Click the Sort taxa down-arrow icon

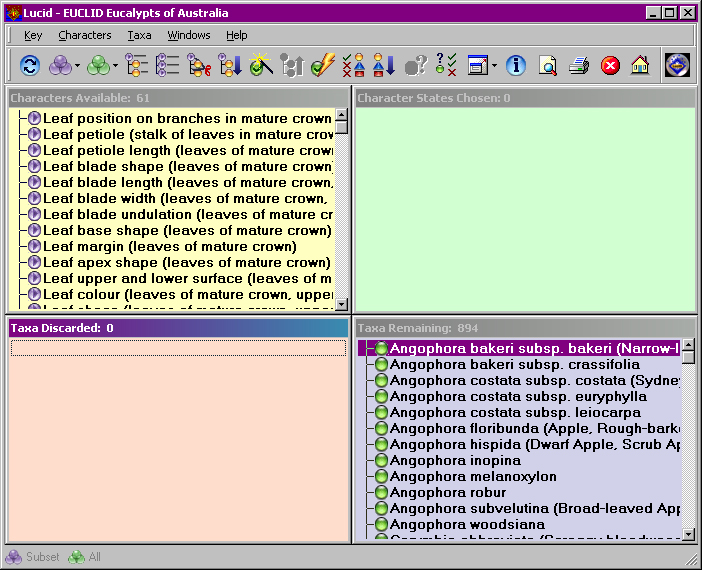pyautogui.click(x=384, y=65)
